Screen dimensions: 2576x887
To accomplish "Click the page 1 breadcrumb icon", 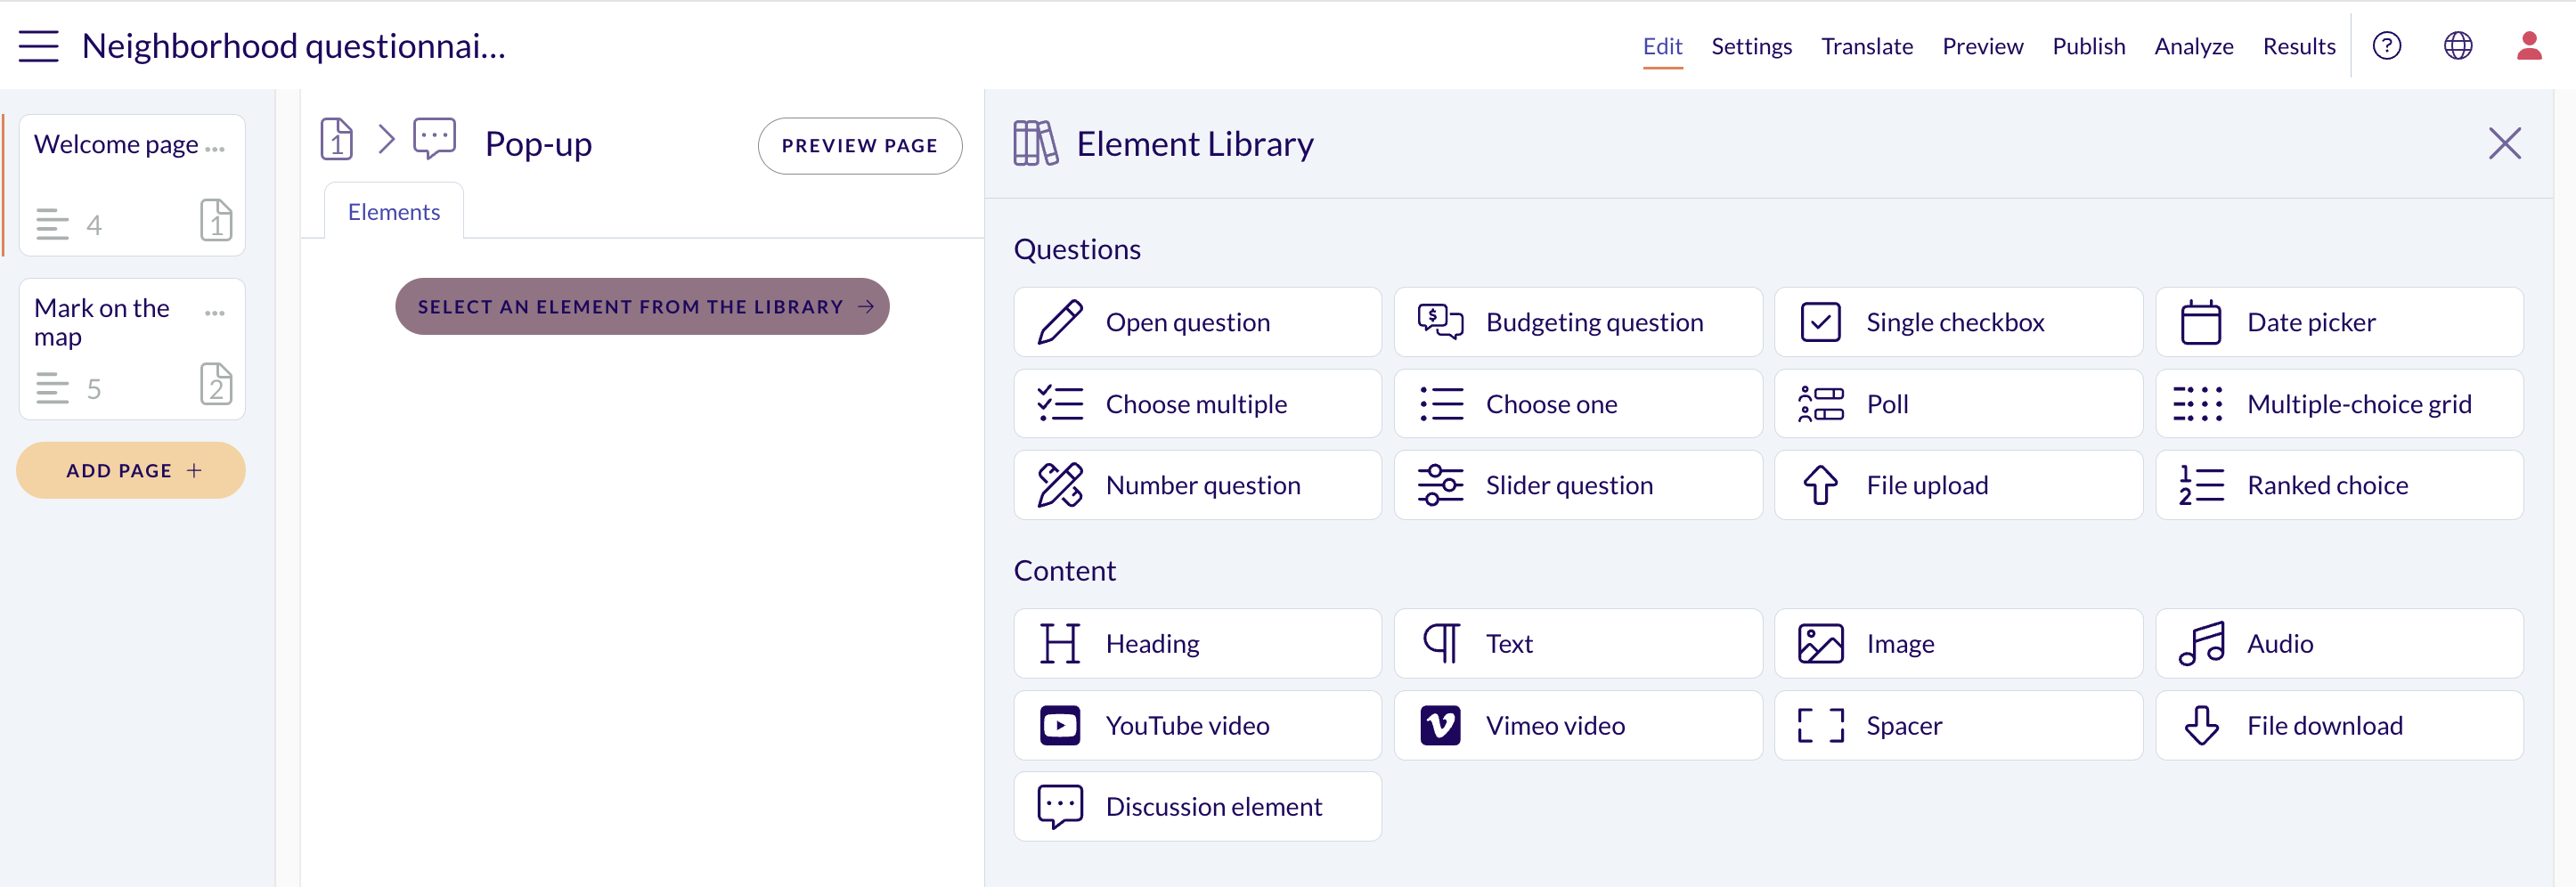I will (336, 139).
